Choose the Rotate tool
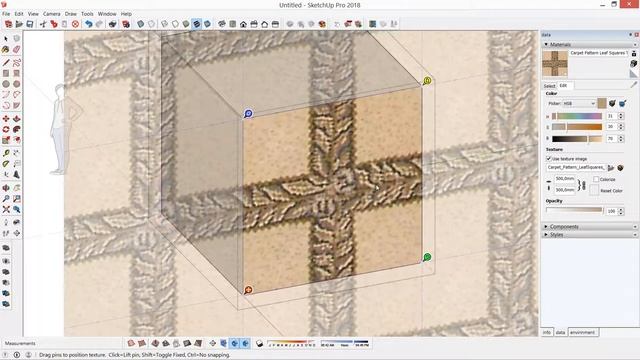Image resolution: width=640 pixels, height=360 pixels. (6, 129)
